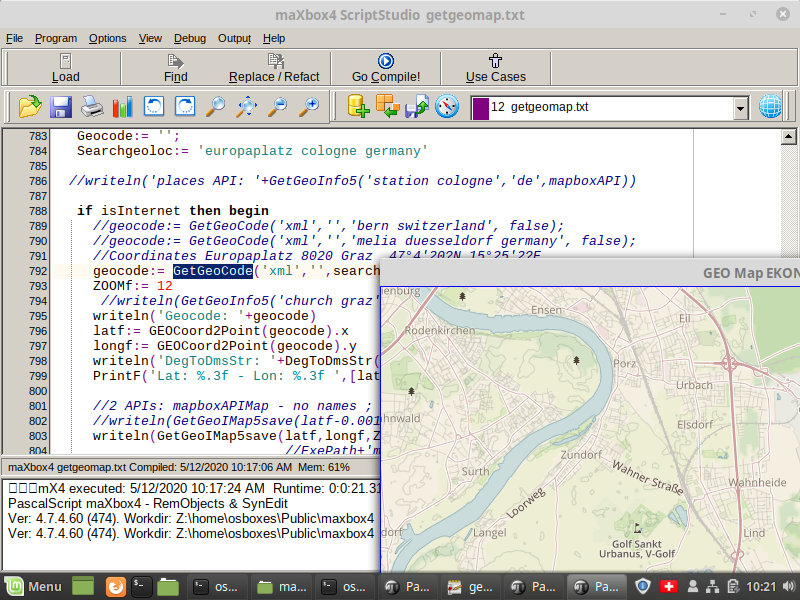
Task: Click the yellow database add icon
Action: coord(358,106)
